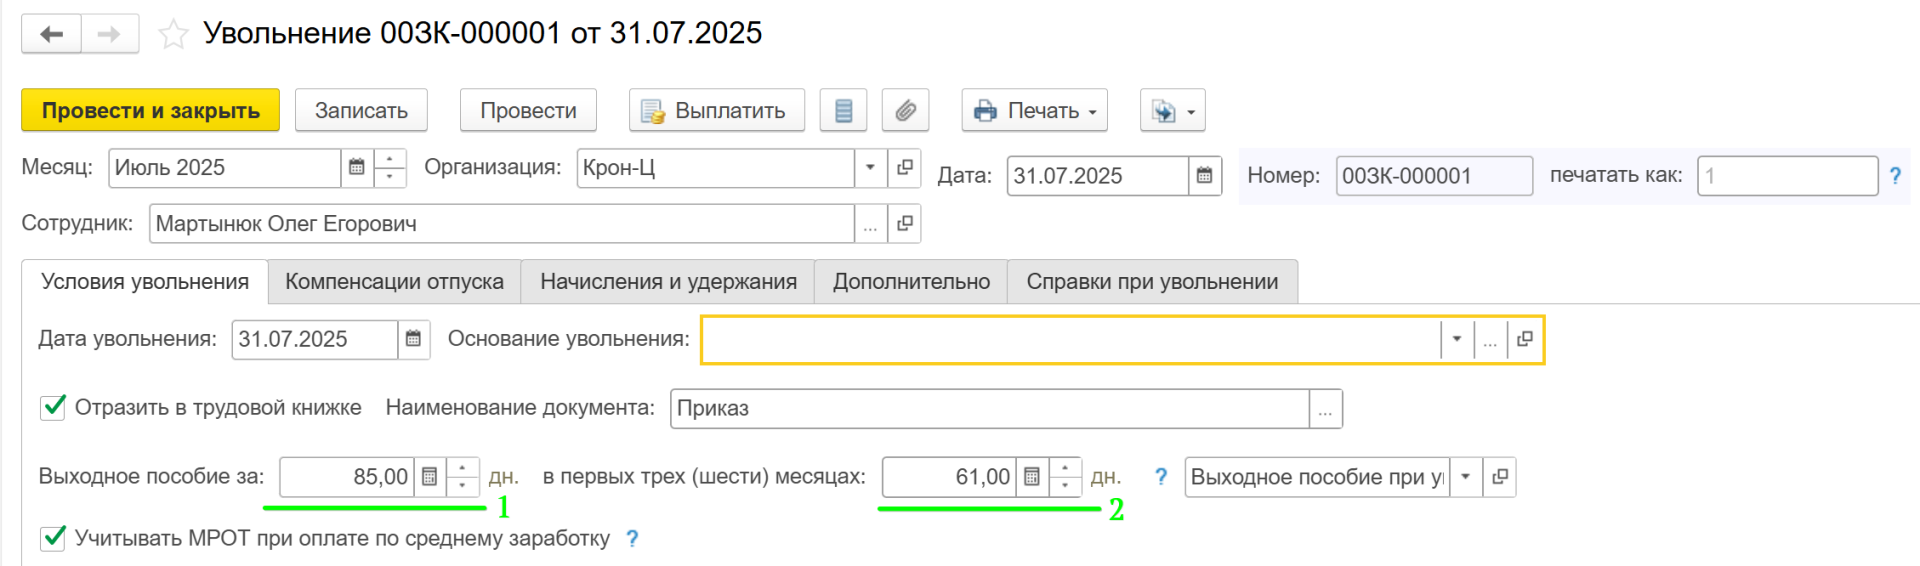Click help question mark near печатать как

[x=1895, y=176]
